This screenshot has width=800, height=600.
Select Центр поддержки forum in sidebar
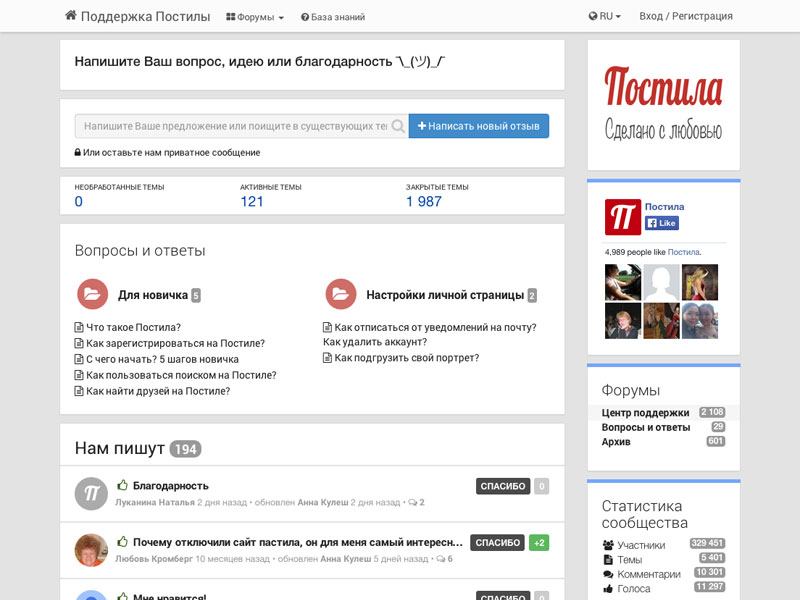coord(645,413)
